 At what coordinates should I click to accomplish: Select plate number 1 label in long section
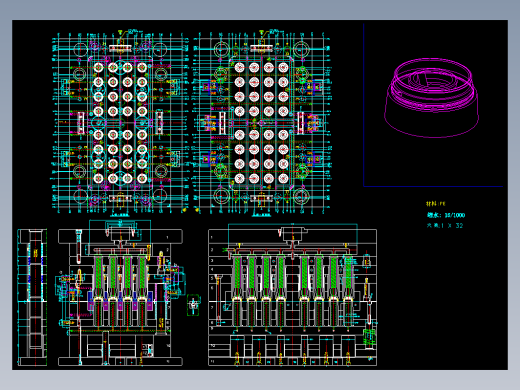[212, 237]
